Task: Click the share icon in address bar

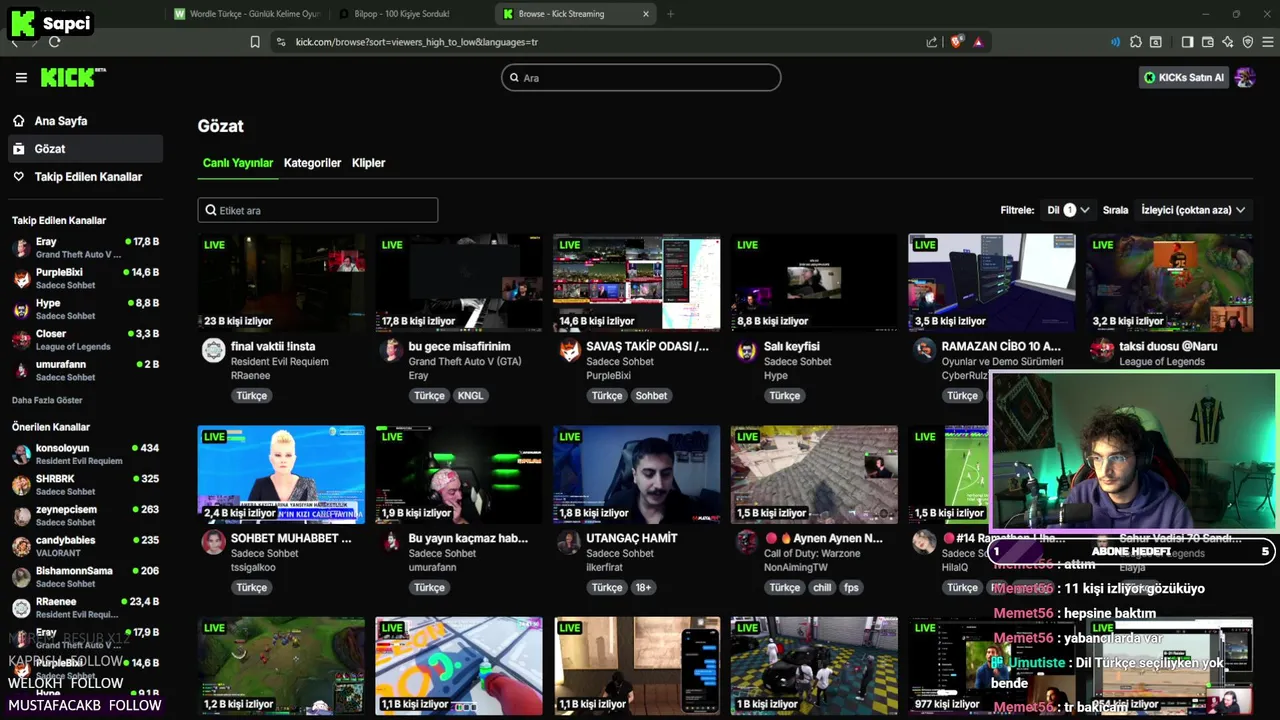Action: [932, 42]
